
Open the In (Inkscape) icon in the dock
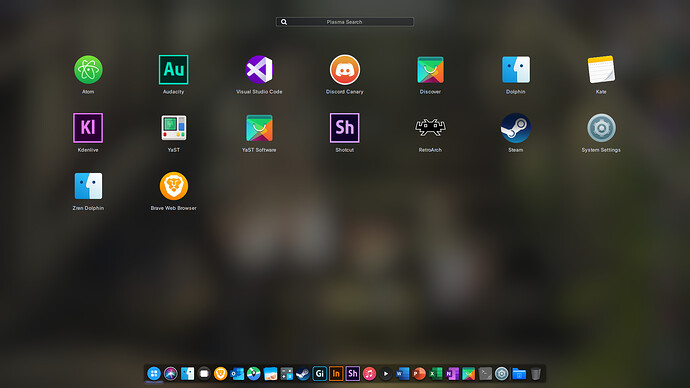(336, 374)
